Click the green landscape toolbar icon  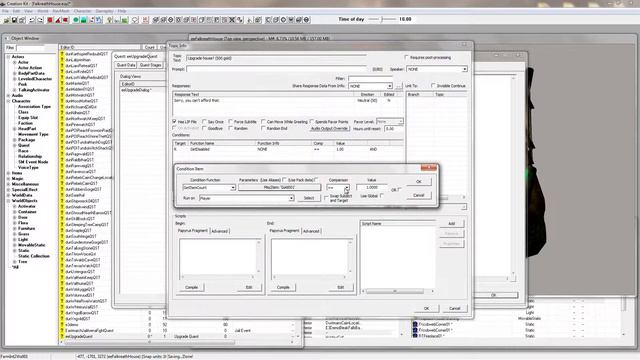click(84, 20)
